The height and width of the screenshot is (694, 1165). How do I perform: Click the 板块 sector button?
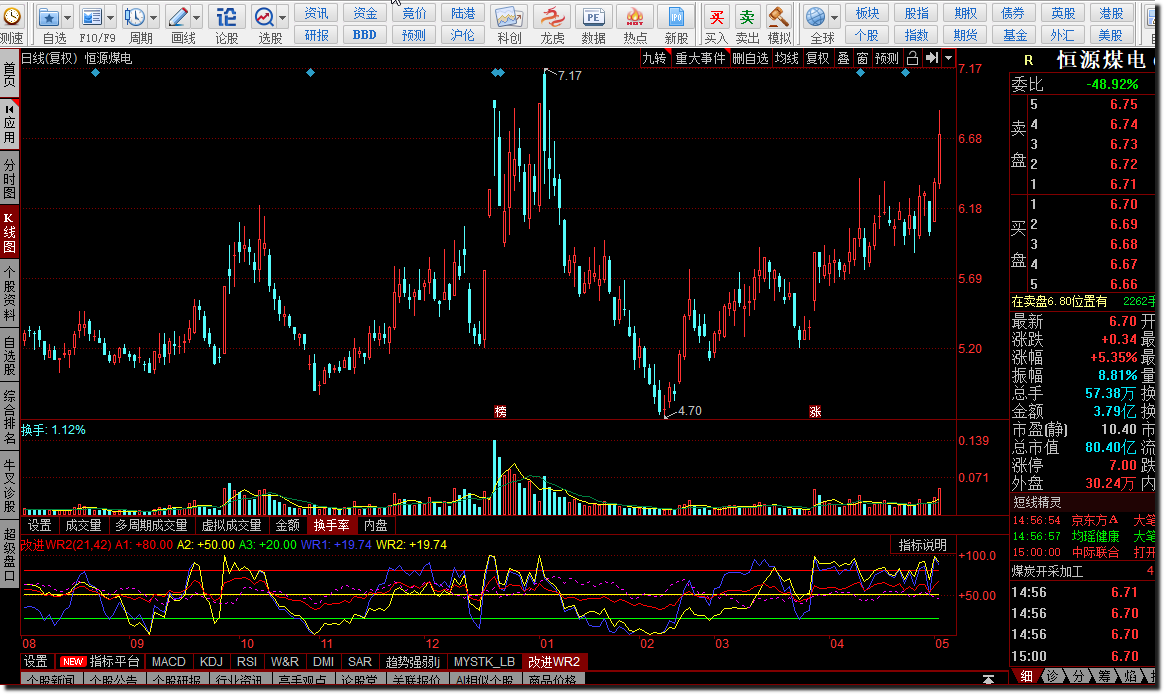pos(867,13)
